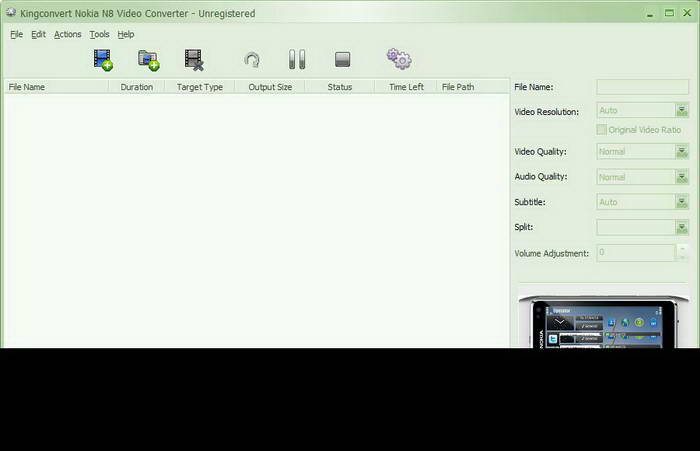Click the Volume Adjustment value field
Viewport: 700px width, 451px height.
636,253
